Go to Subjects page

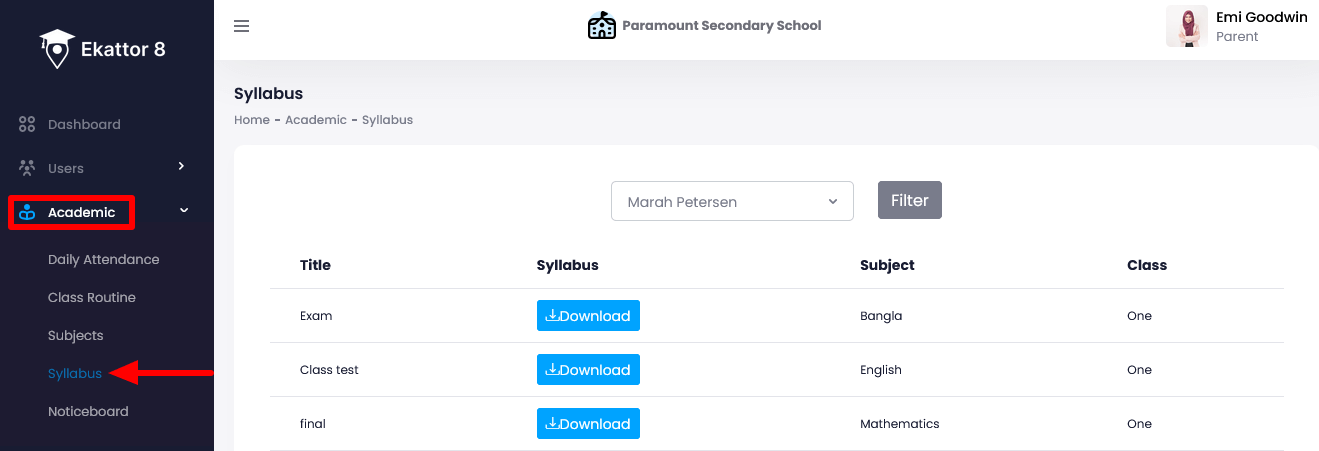(75, 335)
